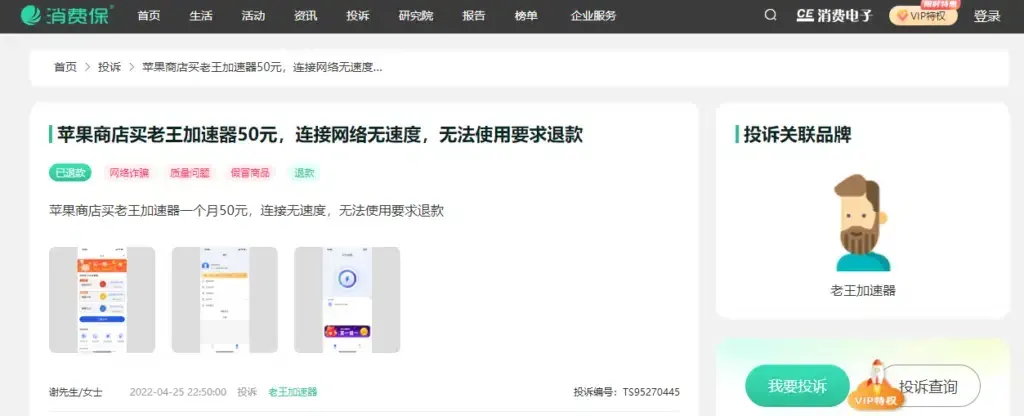Click the 投诉关联品牌 heading

[x=797, y=135]
